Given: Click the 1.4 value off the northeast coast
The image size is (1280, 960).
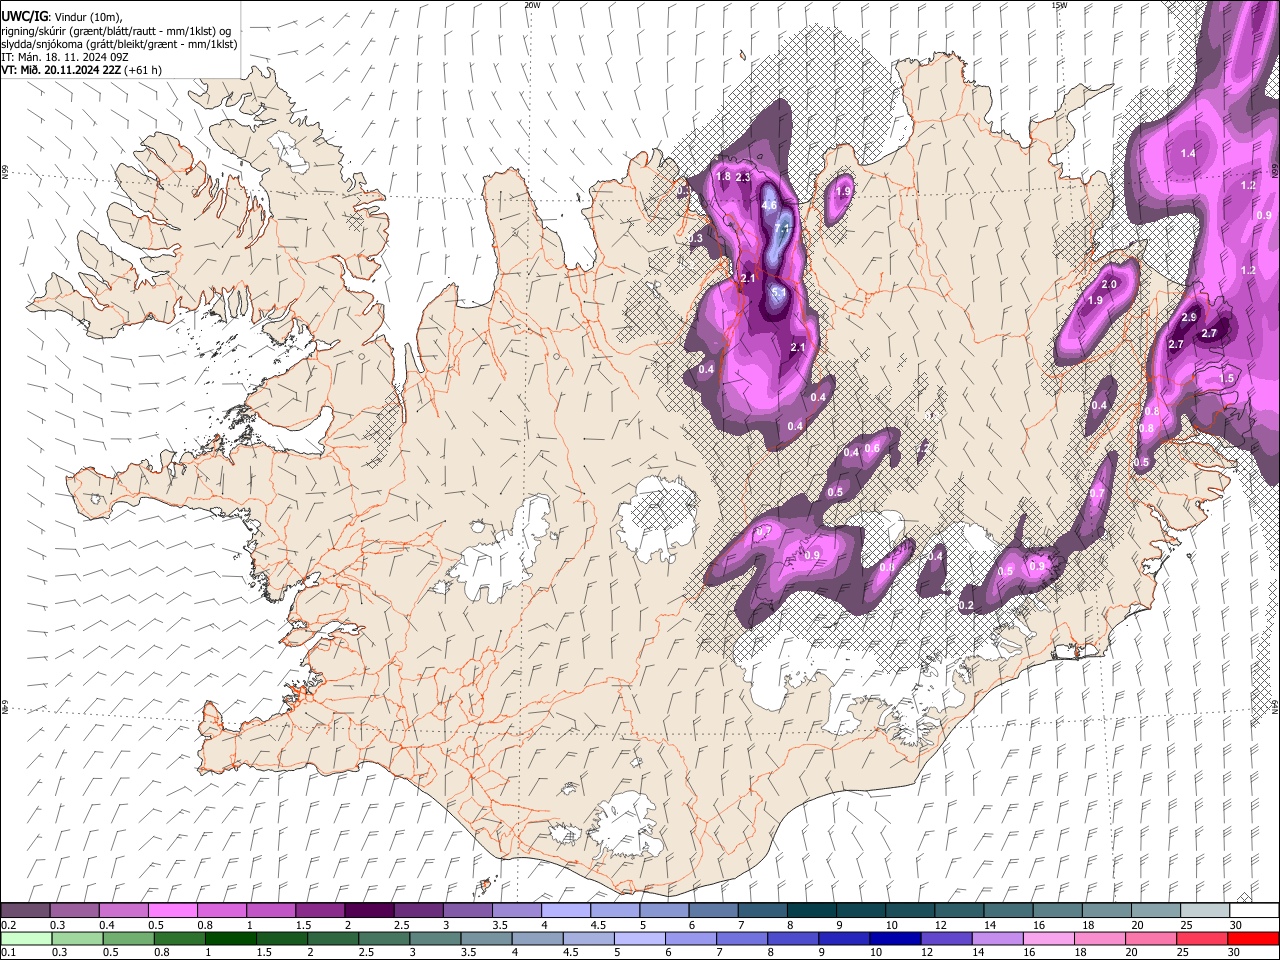Looking at the screenshot, I should 1188,153.
